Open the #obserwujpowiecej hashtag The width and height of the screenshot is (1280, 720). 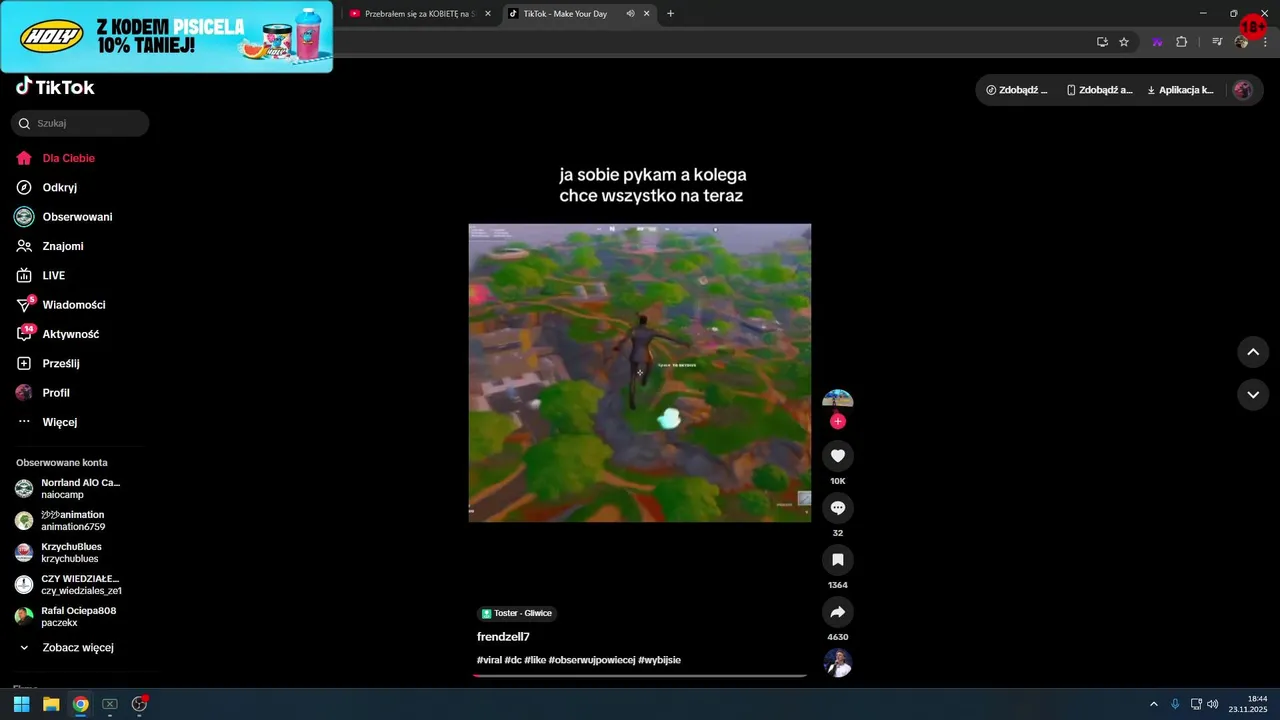click(x=592, y=660)
